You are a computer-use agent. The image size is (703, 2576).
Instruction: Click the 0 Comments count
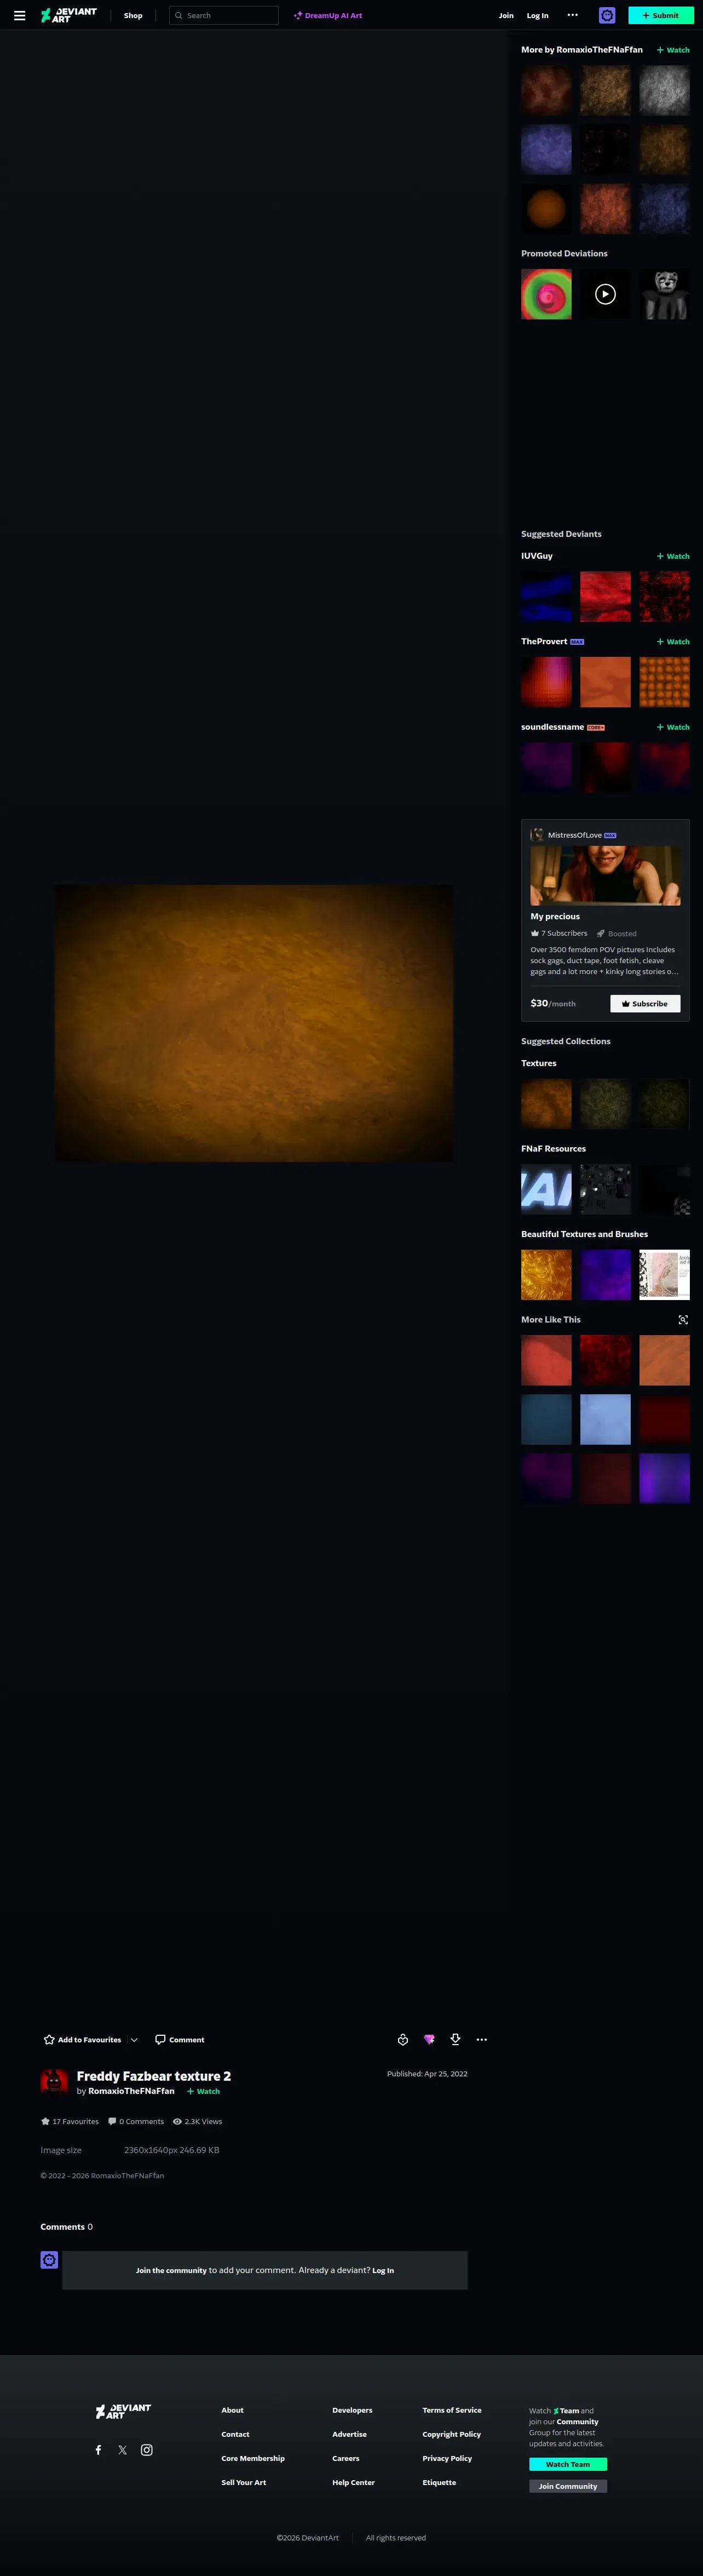pyautogui.click(x=136, y=2121)
